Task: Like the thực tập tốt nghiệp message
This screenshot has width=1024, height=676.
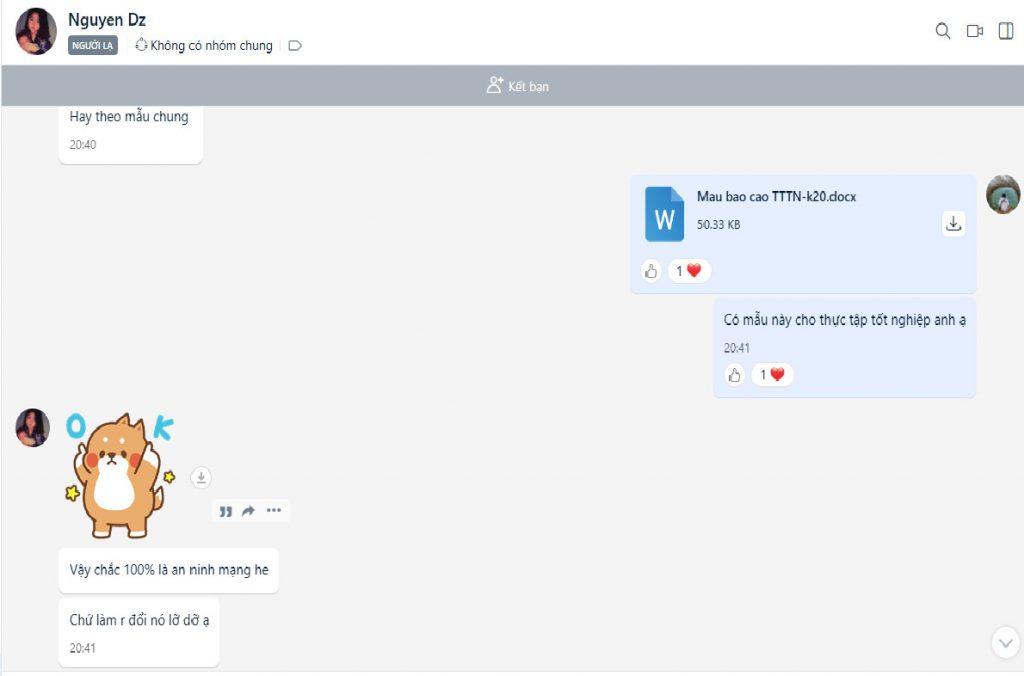Action: (735, 375)
